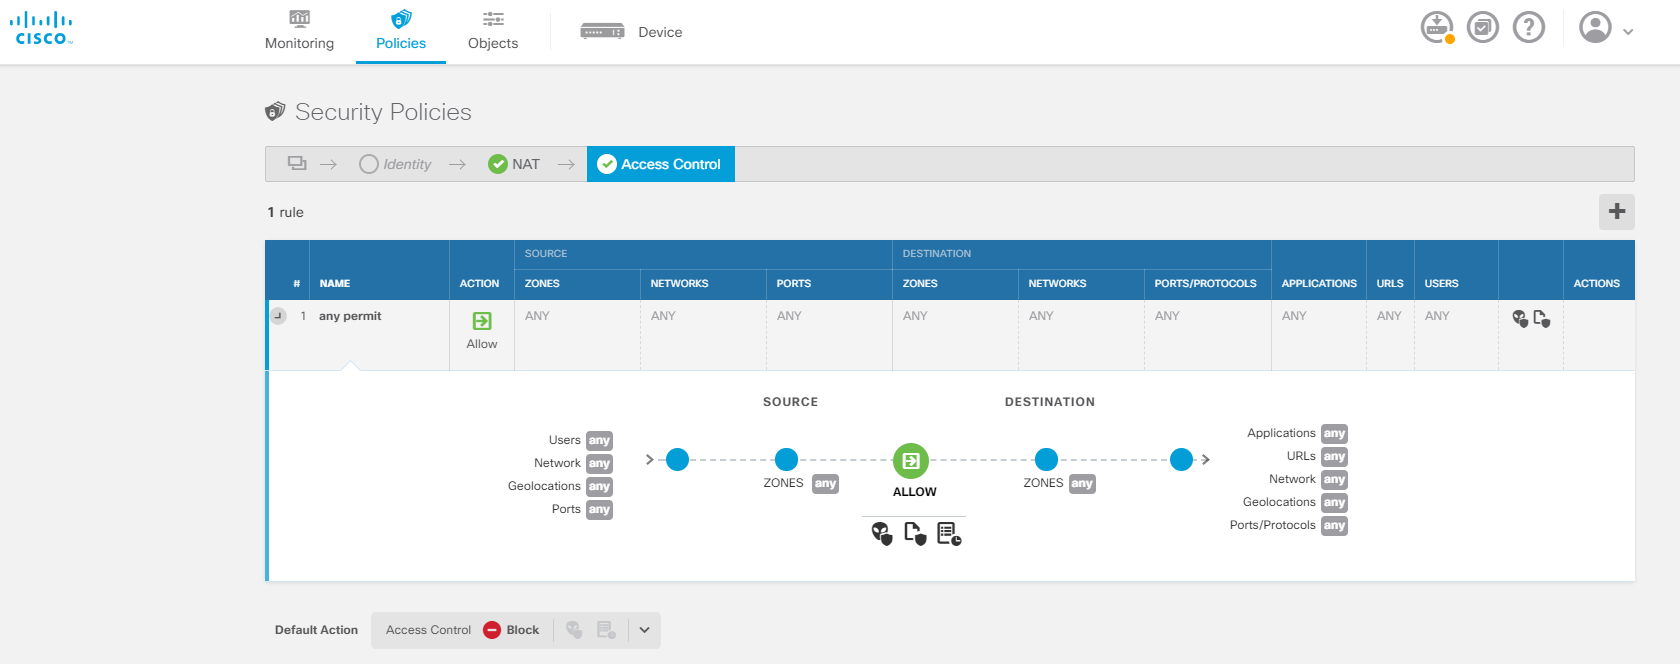This screenshot has height=664, width=1680.
Task: Click the green ALLOW action circle
Action: (x=911, y=461)
